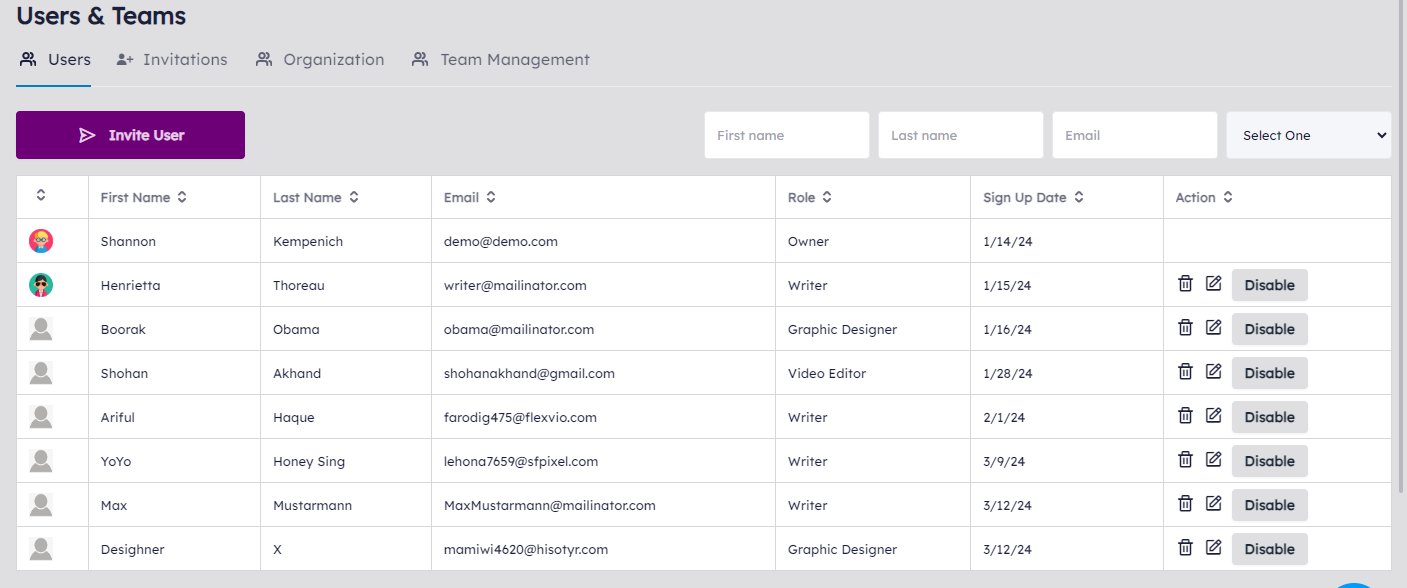The width and height of the screenshot is (1407, 588).
Task: Disable user Henrietta Thoreau
Action: (1269, 285)
